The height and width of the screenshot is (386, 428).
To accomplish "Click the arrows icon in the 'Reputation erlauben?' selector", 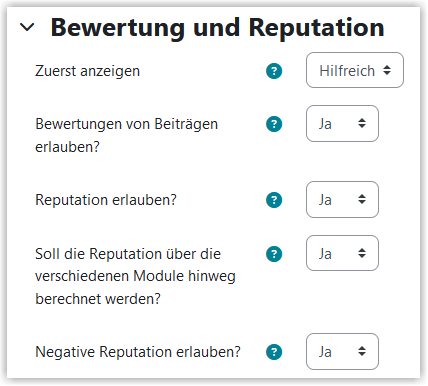I will (x=362, y=199).
